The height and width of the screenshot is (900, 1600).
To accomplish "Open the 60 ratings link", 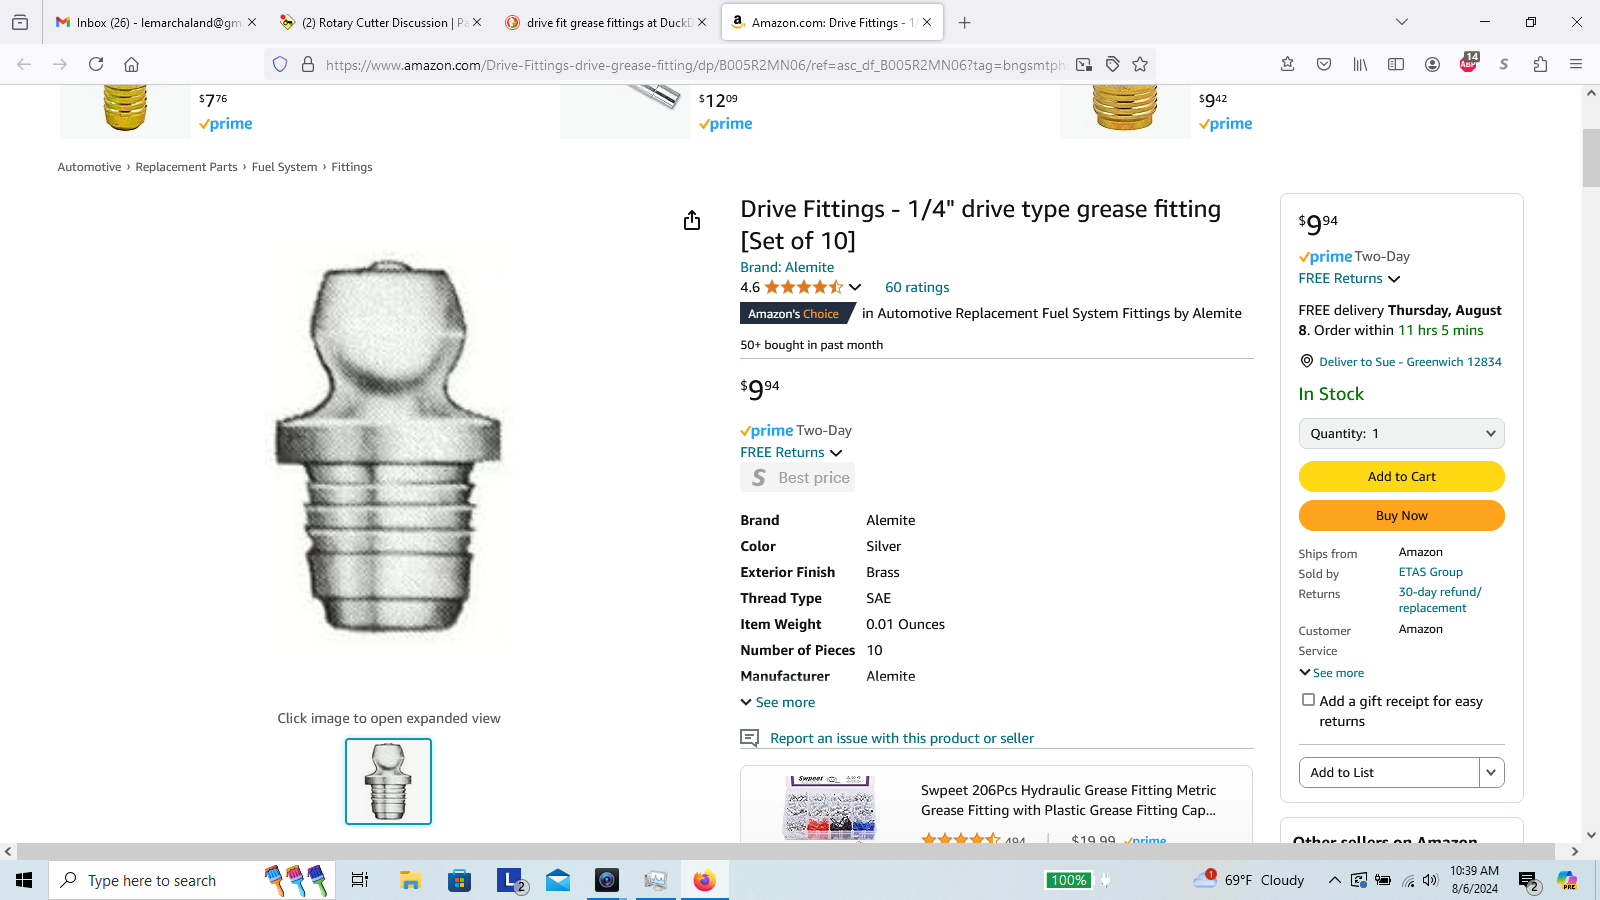I will 917,287.
